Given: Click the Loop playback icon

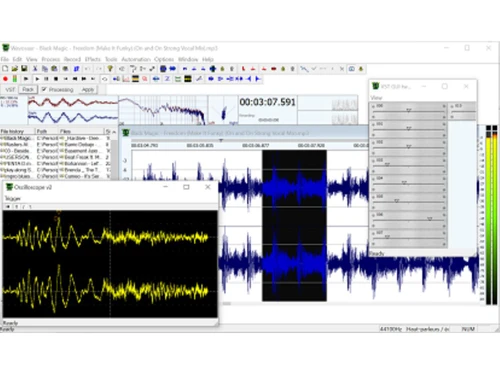Looking at the screenshot, I should [x=105, y=79].
